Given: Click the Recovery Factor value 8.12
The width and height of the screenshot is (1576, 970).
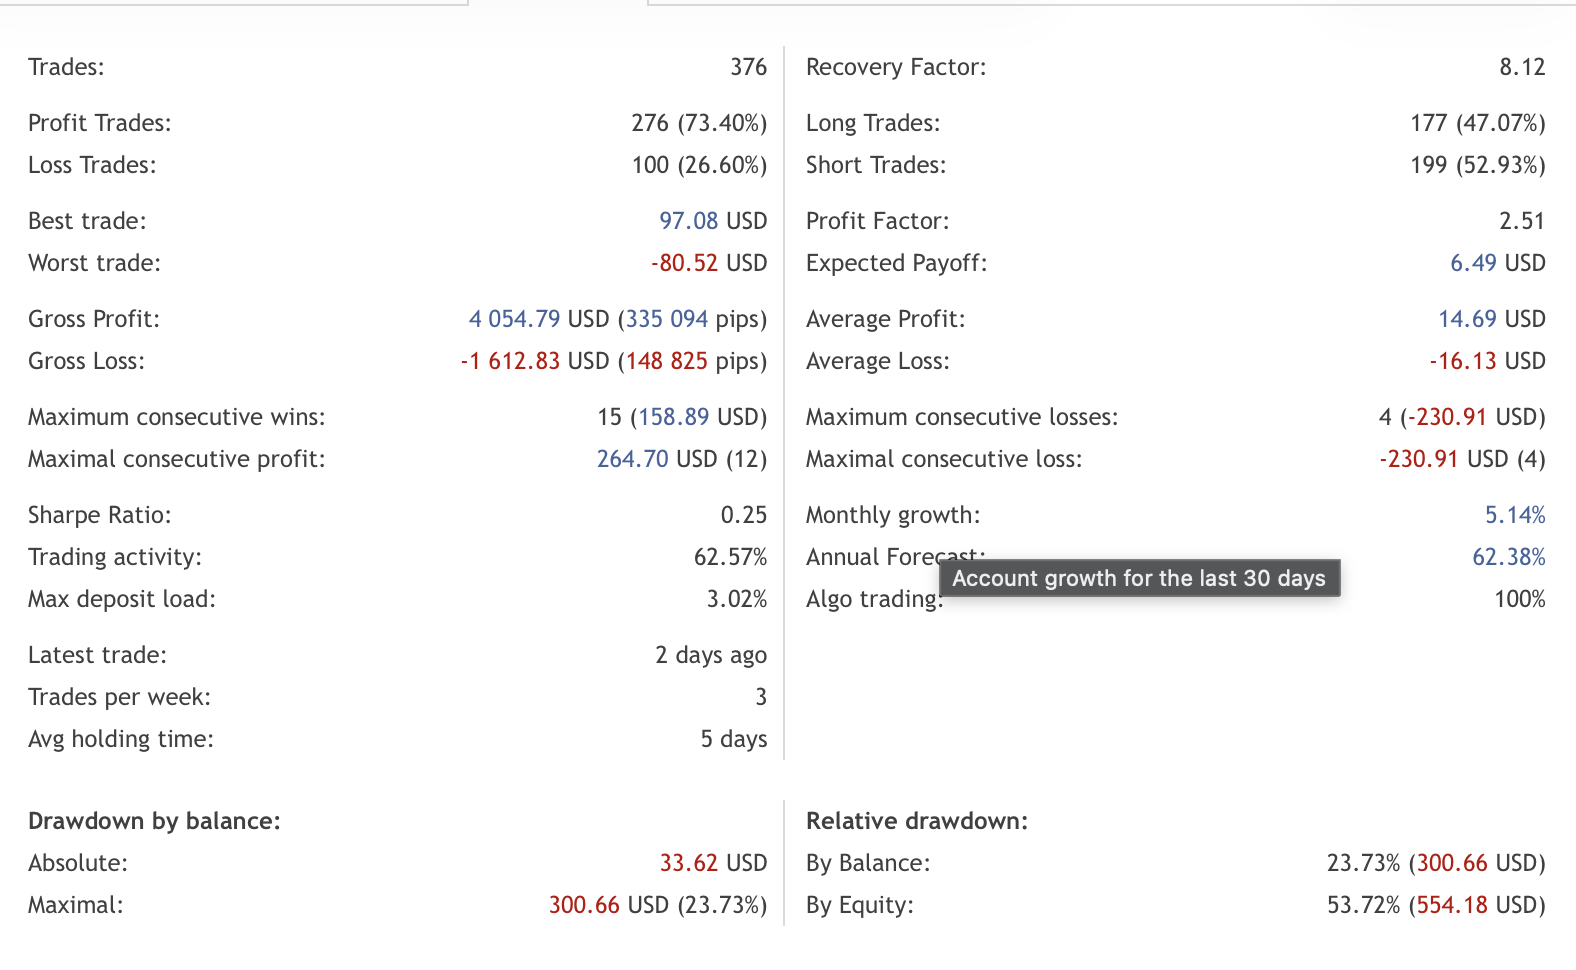Looking at the screenshot, I should (x=1524, y=66).
